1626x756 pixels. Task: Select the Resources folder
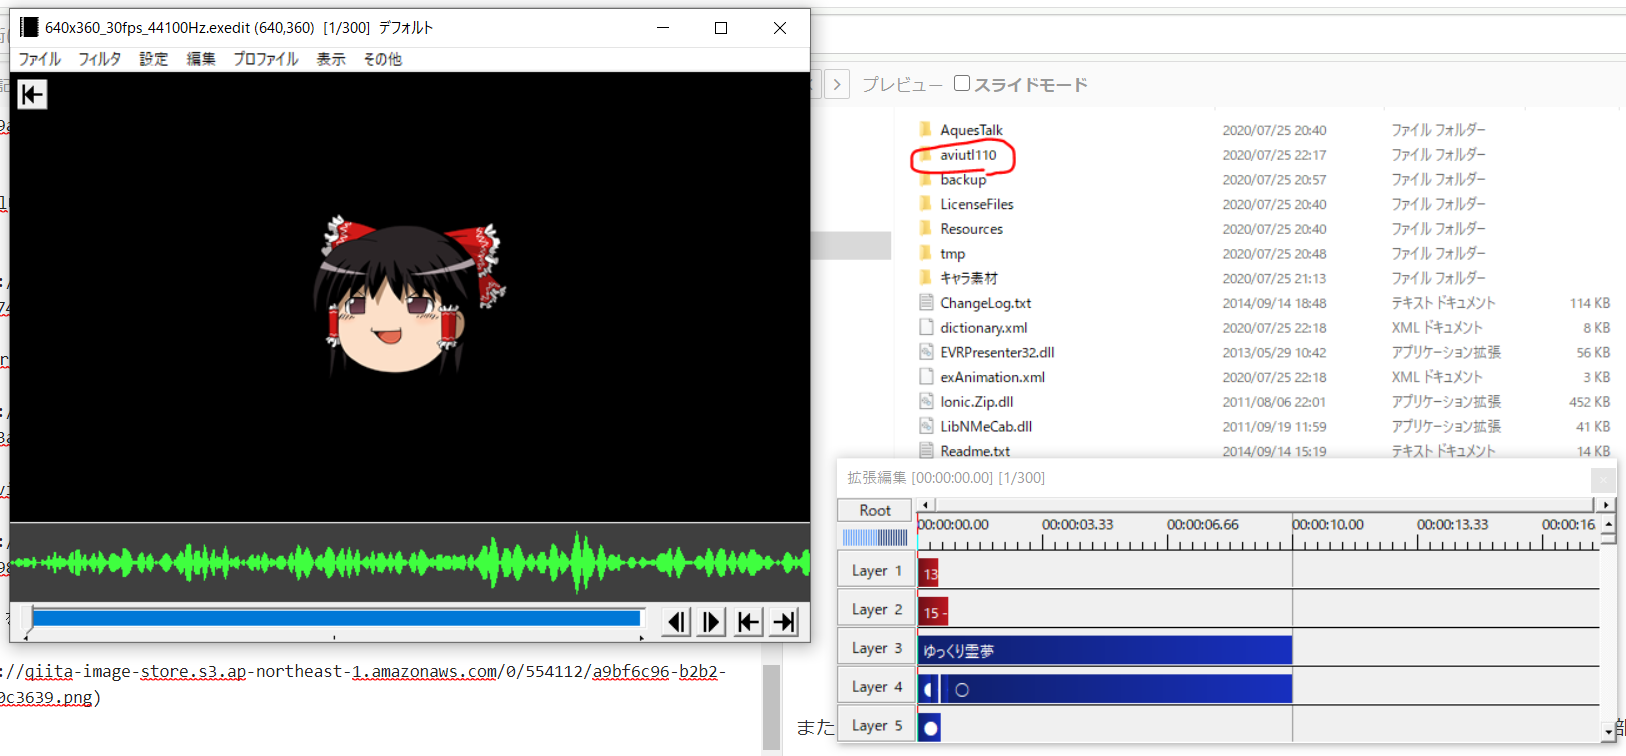coord(971,229)
